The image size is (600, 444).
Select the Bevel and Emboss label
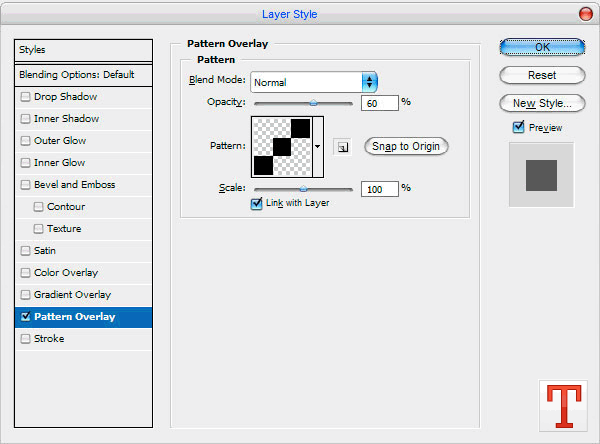[75, 185]
